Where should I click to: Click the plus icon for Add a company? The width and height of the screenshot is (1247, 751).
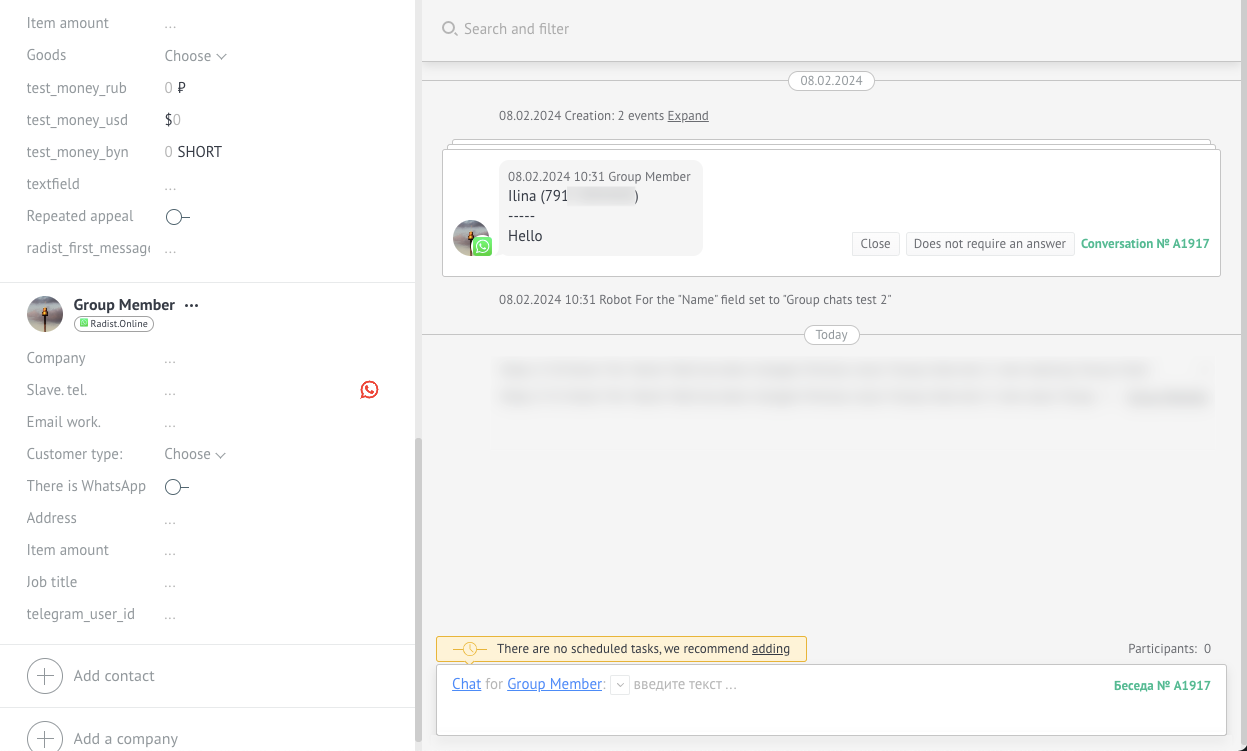[44, 738]
